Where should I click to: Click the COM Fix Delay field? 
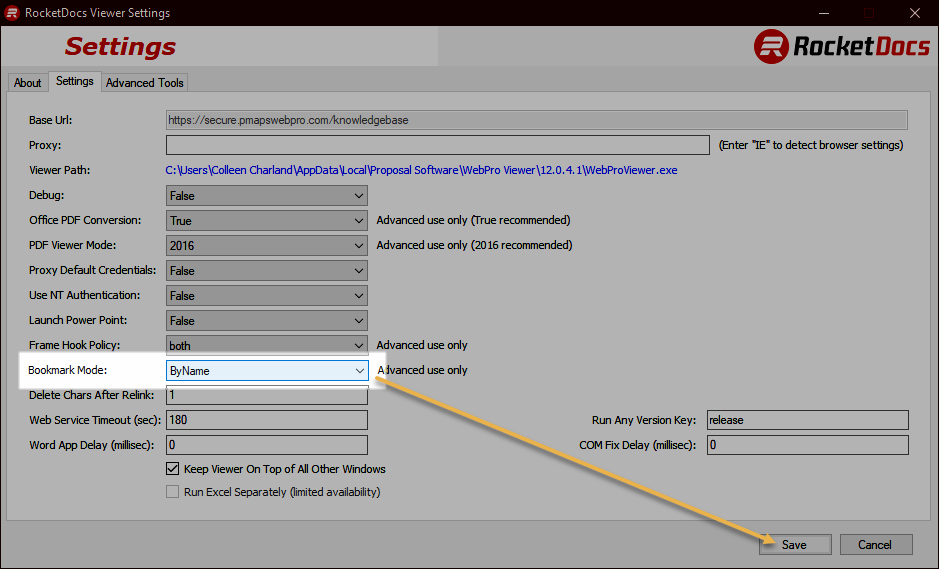coord(807,445)
